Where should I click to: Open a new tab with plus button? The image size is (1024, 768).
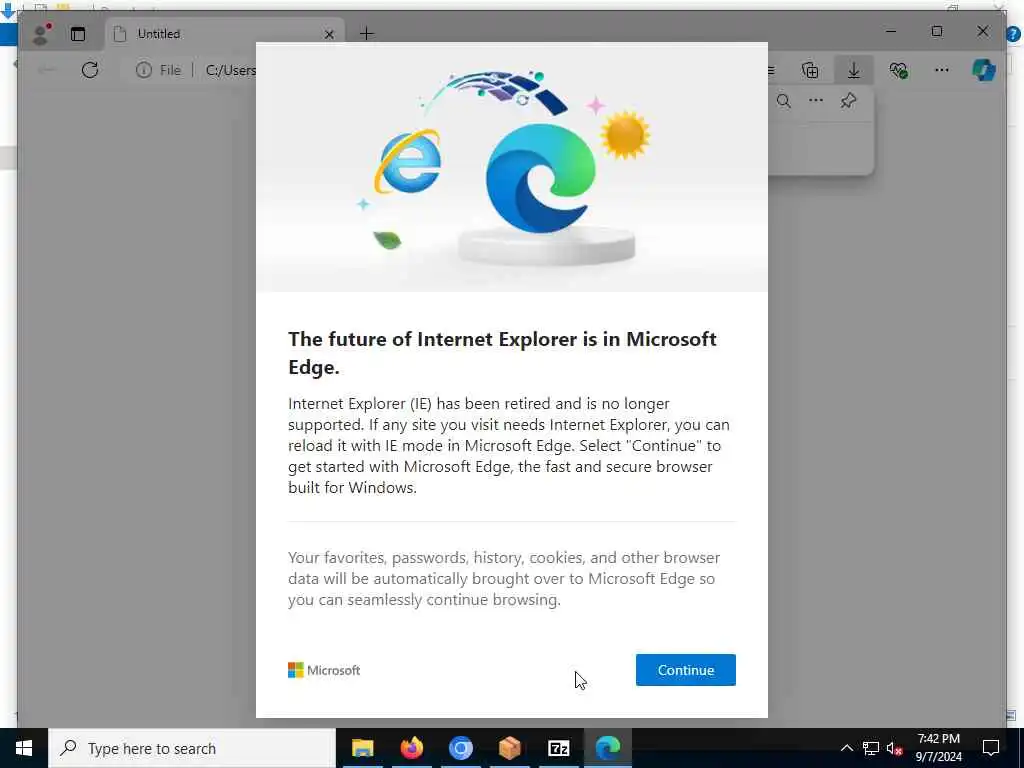[367, 33]
